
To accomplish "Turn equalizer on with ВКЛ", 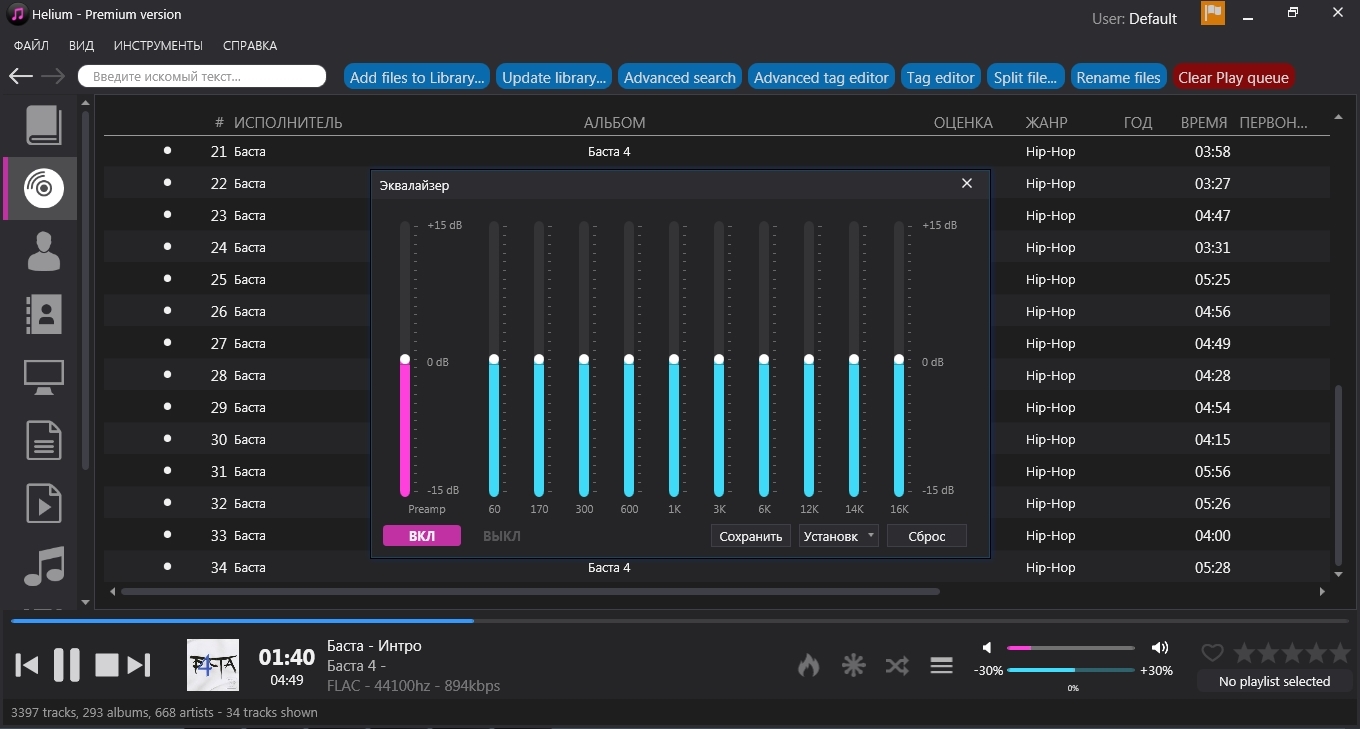I will tap(422, 536).
